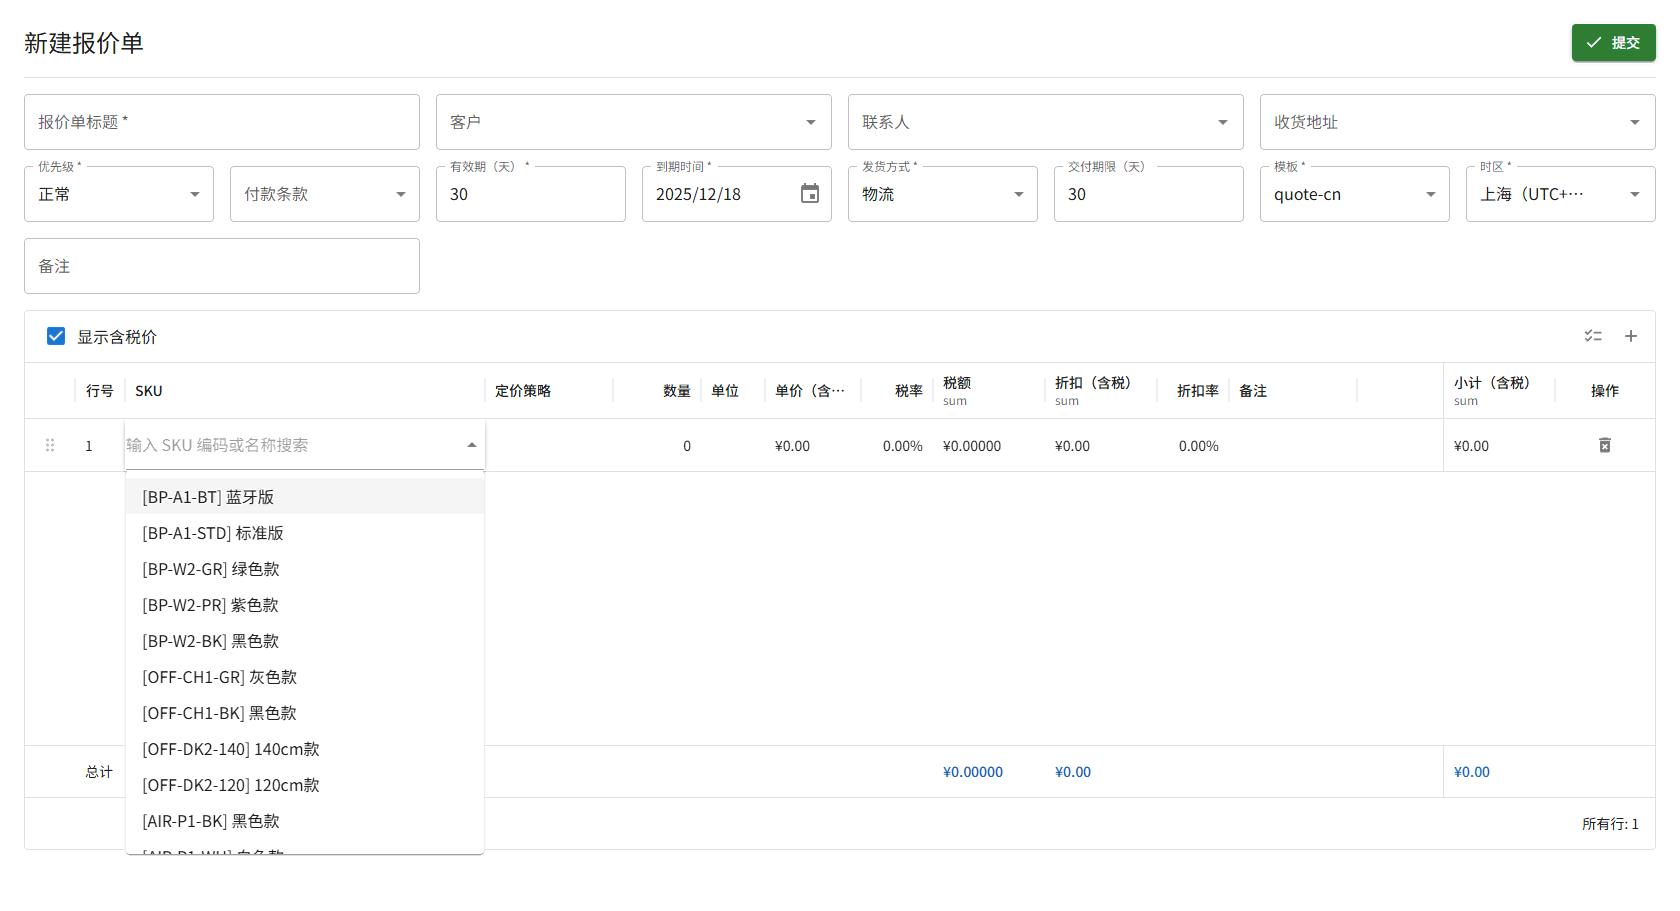Click the 报价单标题 input field

221,121
